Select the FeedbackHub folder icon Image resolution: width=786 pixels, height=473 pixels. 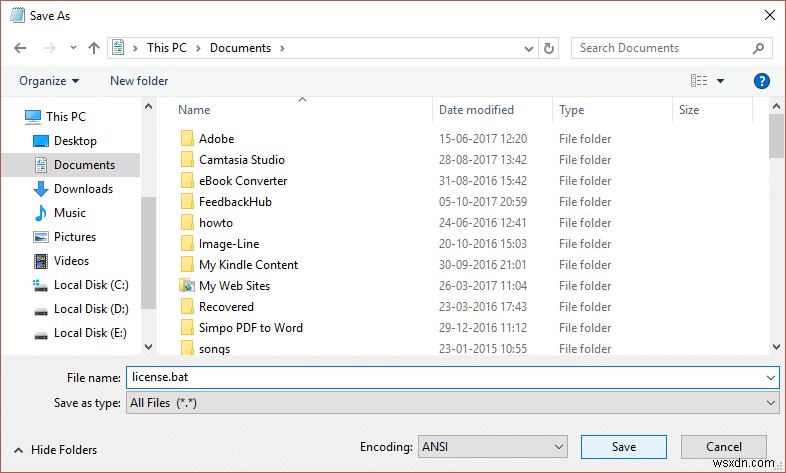pyautogui.click(x=187, y=202)
